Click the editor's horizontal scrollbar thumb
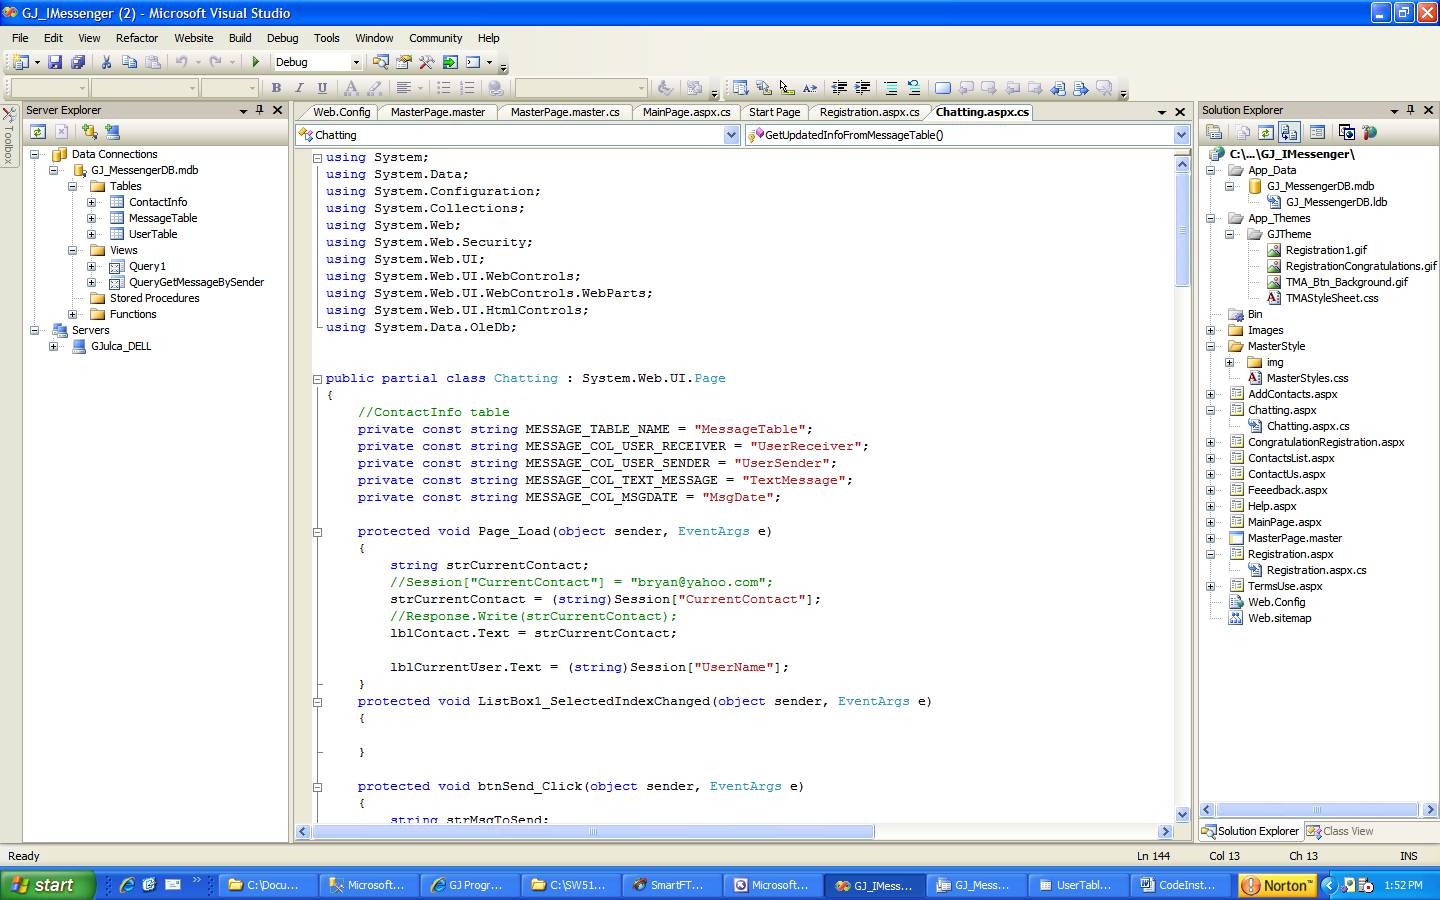The width and height of the screenshot is (1440, 900). click(592, 832)
